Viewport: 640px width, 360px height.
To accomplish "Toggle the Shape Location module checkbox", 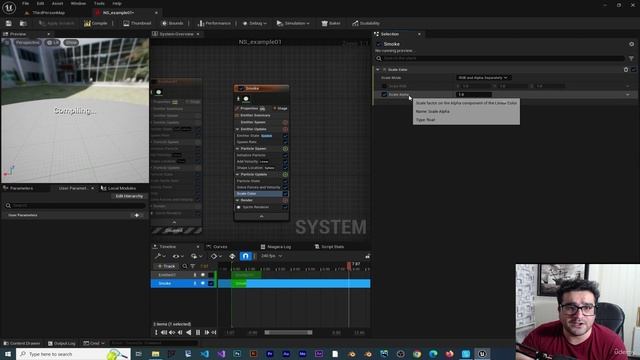I will pos(285,168).
